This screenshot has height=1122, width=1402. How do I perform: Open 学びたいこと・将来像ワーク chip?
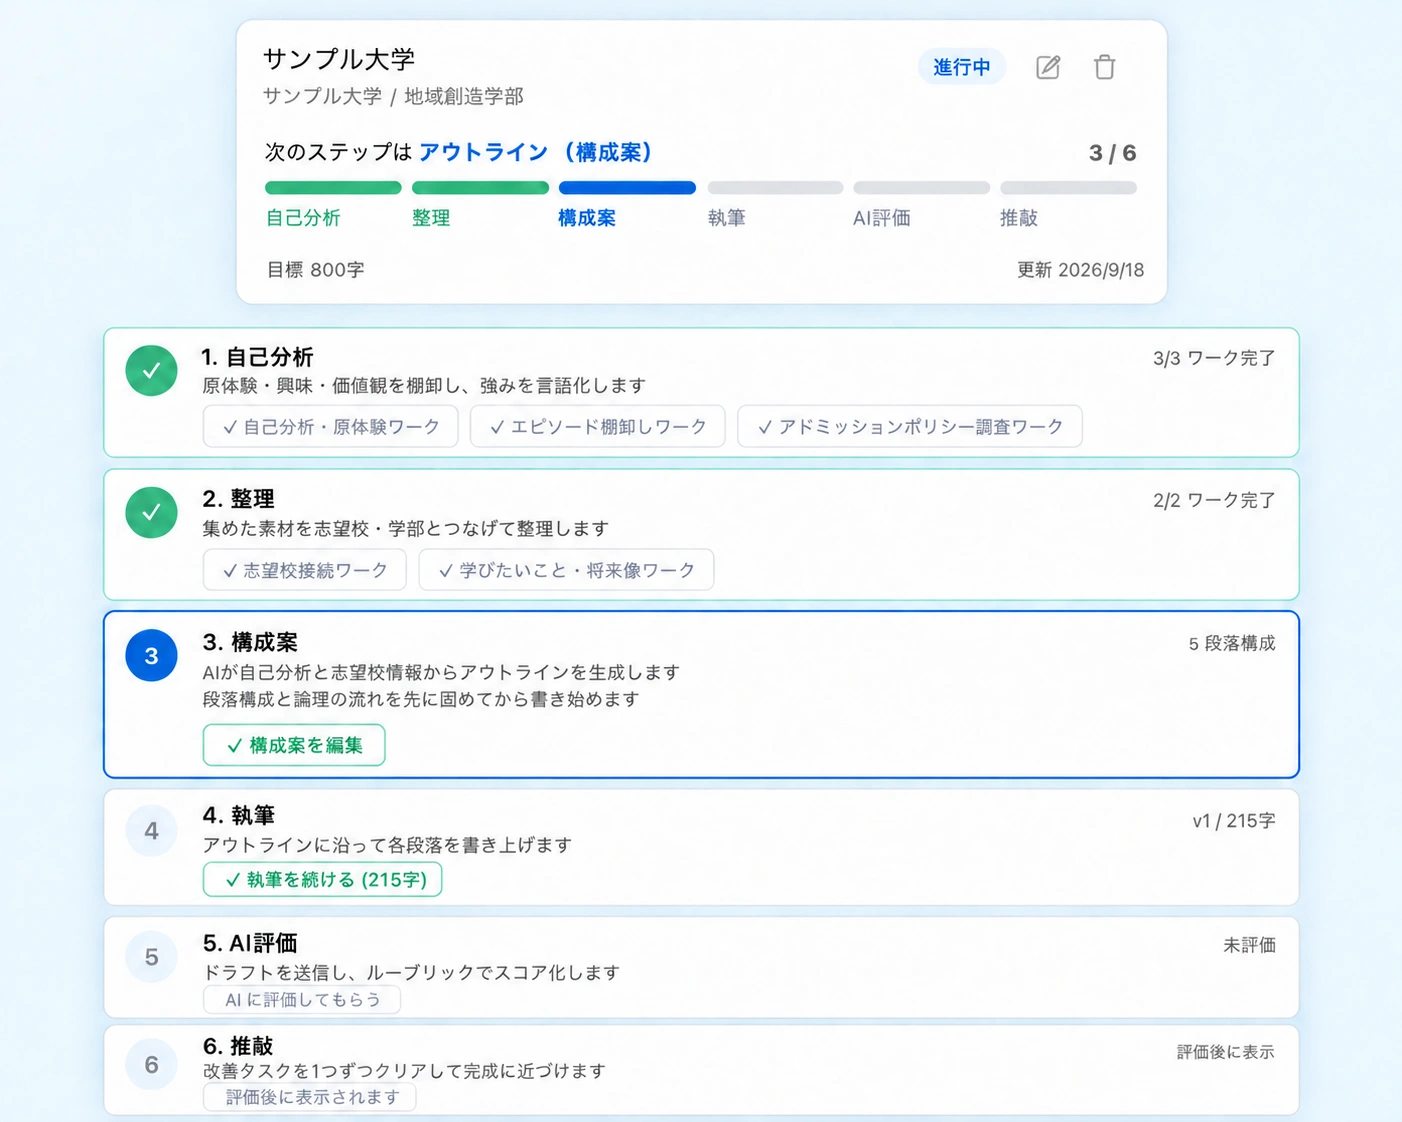click(x=566, y=570)
